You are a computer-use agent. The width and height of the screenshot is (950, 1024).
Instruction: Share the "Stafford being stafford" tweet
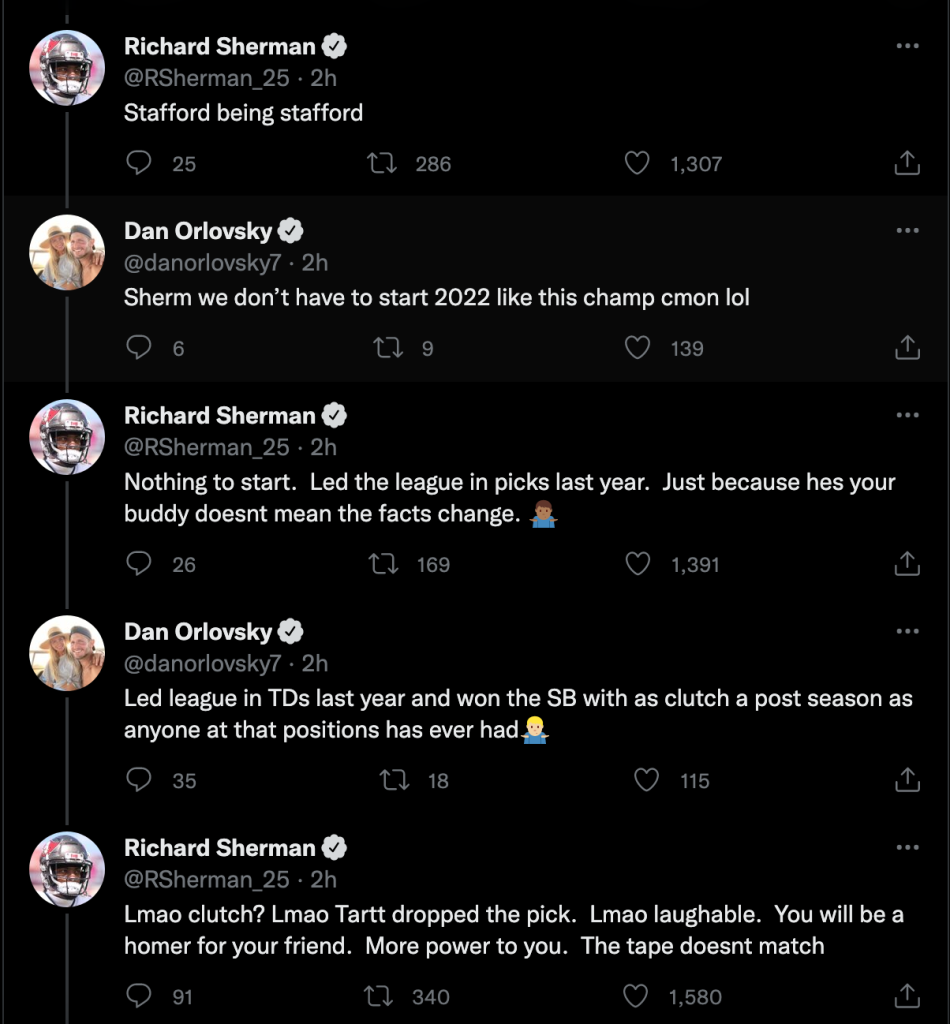[x=907, y=163]
